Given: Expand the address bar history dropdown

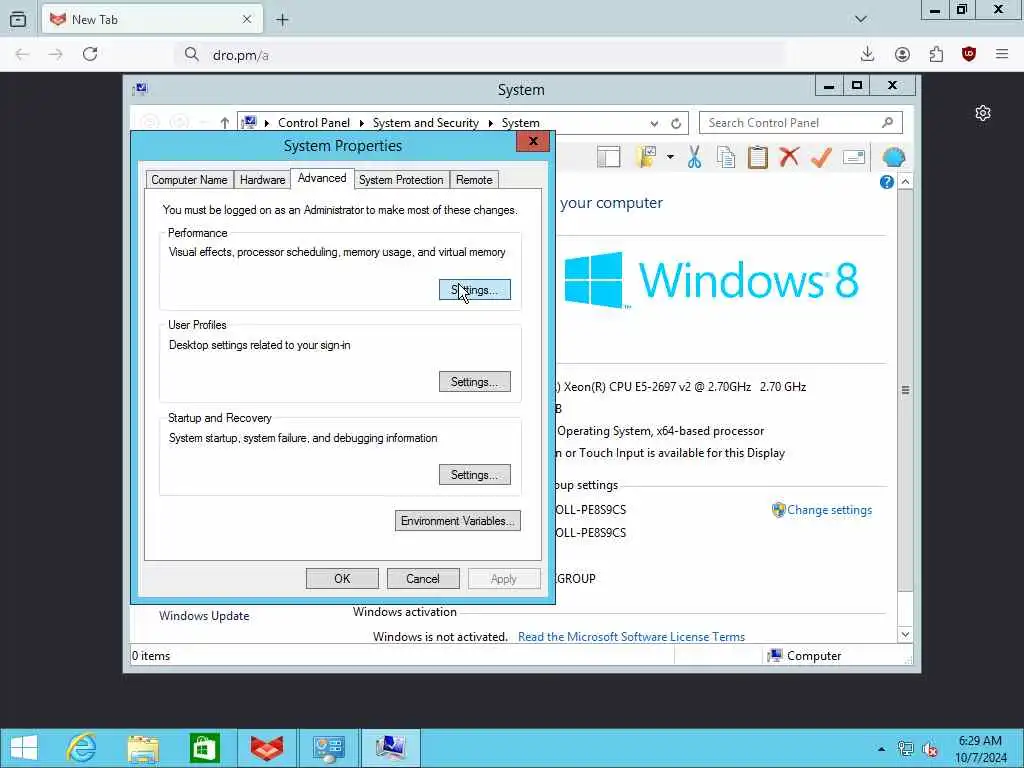Looking at the screenshot, I should [654, 123].
